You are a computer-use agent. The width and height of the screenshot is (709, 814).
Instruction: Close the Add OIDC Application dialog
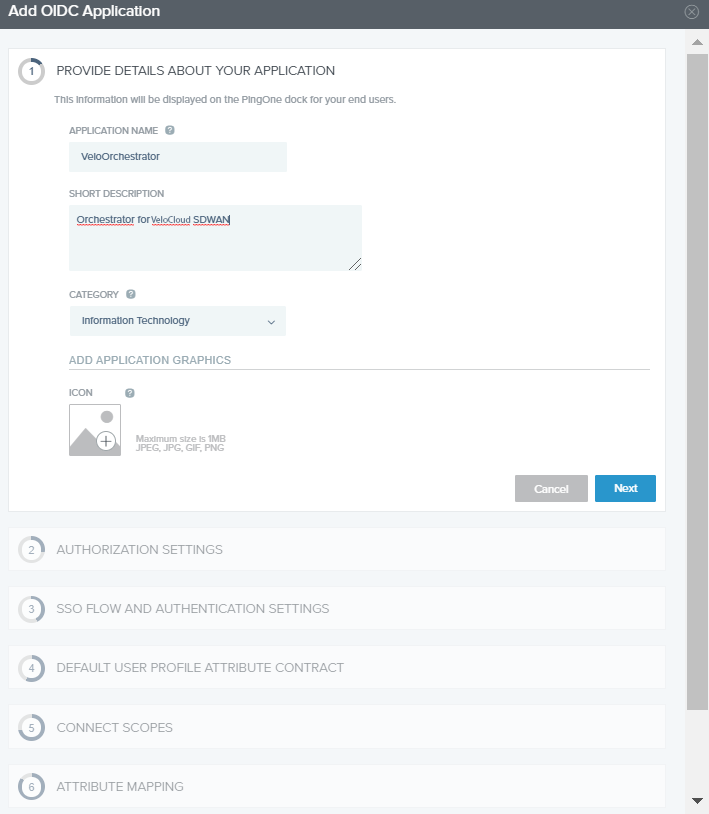691,12
